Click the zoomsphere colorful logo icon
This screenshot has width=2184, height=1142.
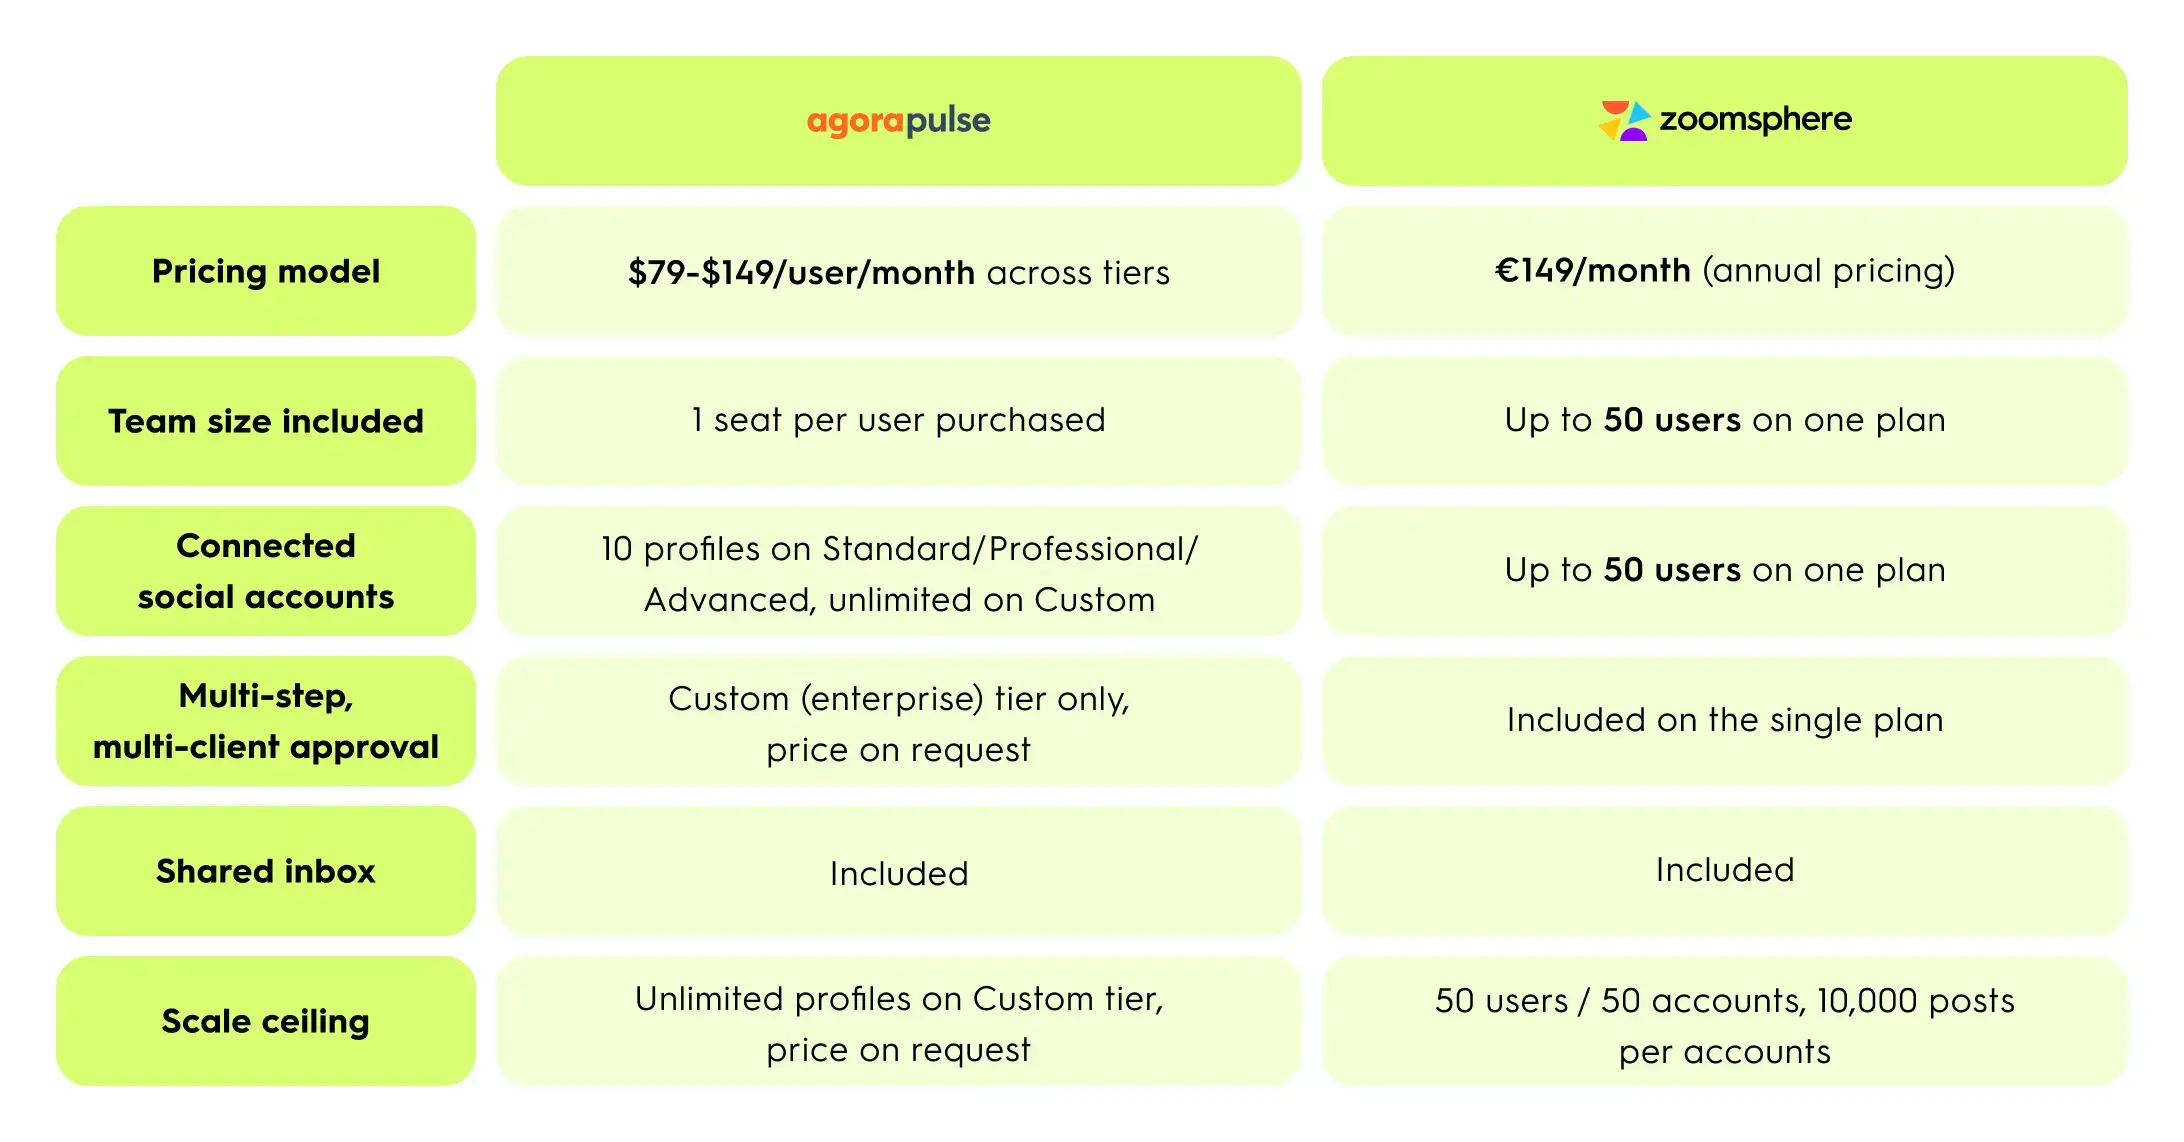1624,121
